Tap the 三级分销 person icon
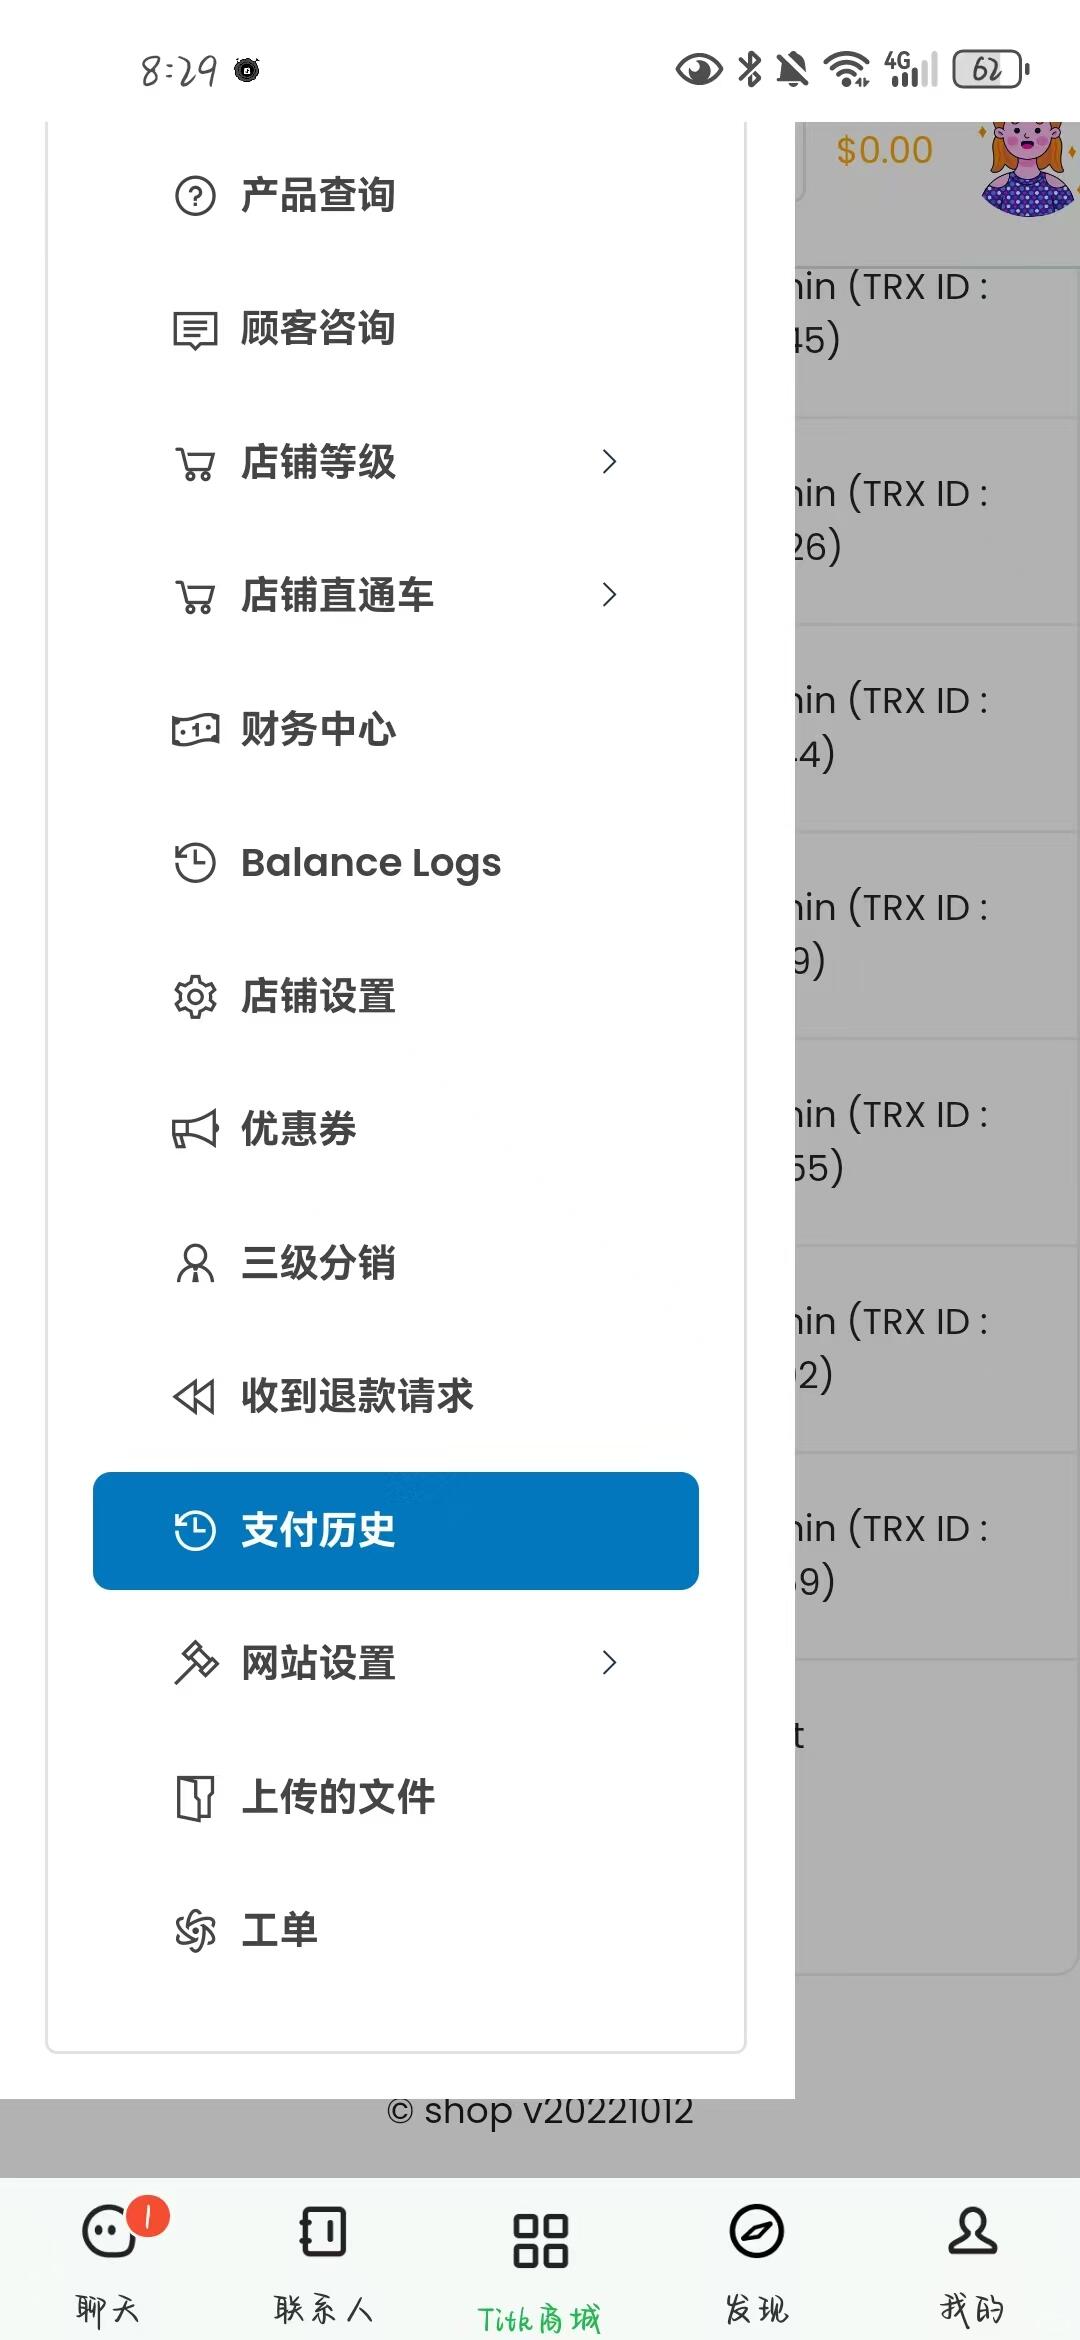Viewport: 1080px width, 2340px height. (x=195, y=1263)
